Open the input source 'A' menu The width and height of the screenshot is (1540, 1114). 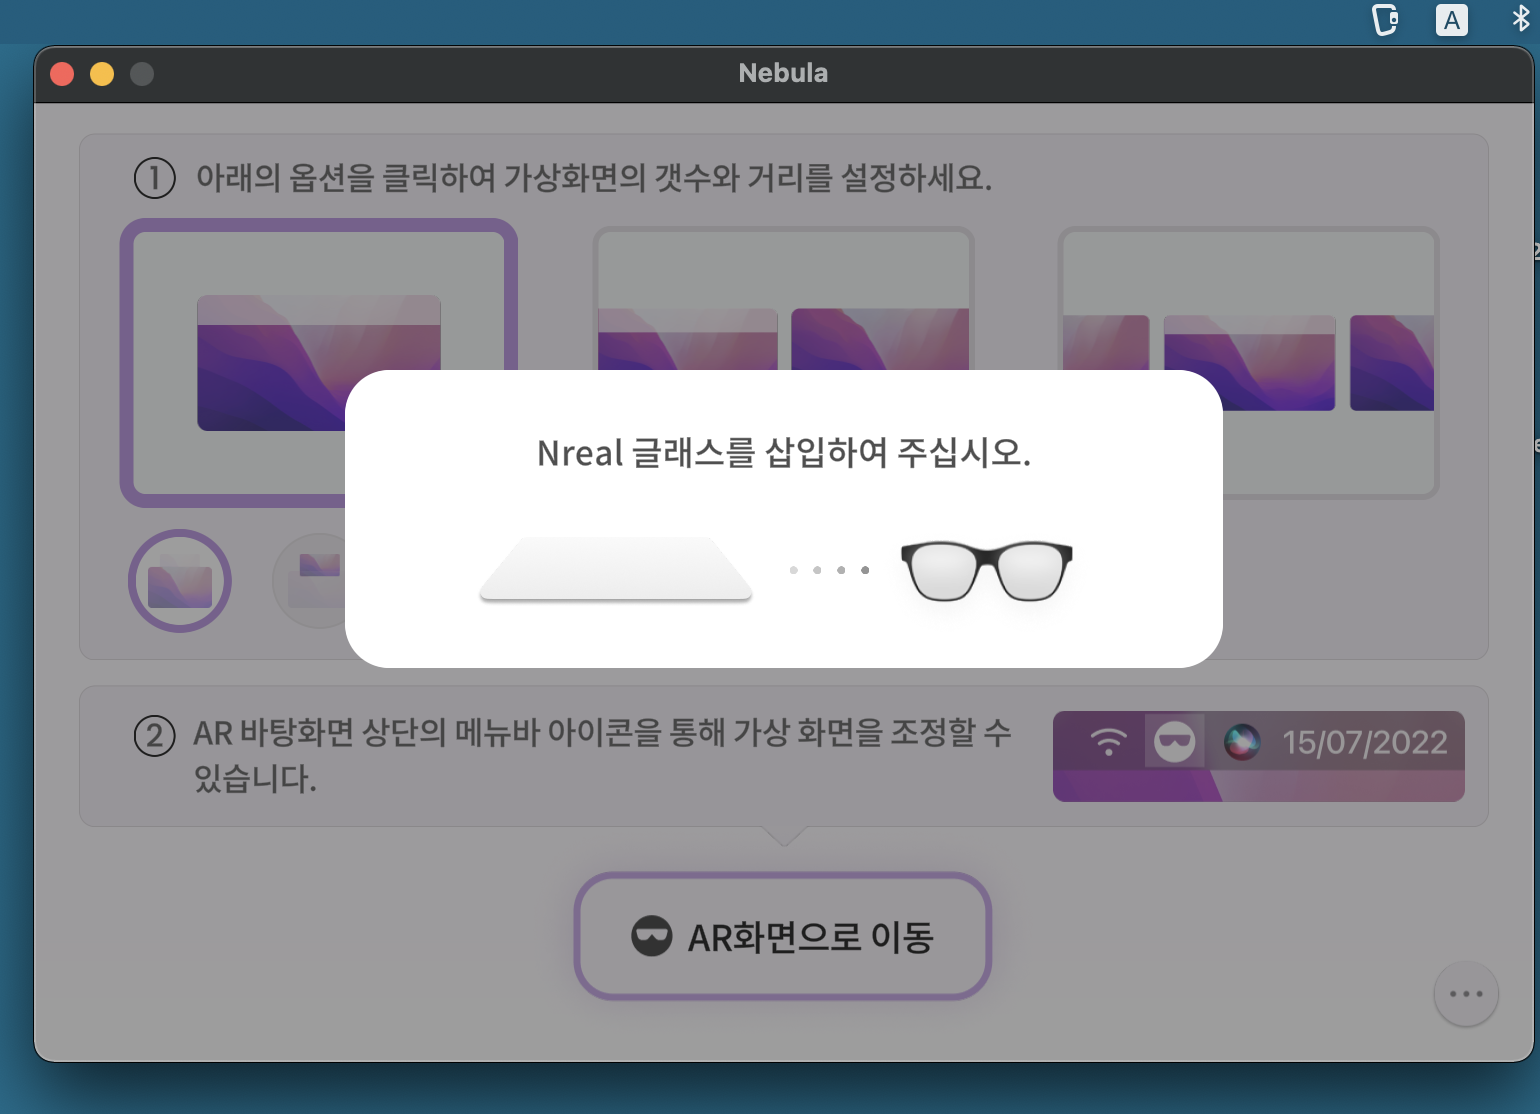pyautogui.click(x=1452, y=20)
